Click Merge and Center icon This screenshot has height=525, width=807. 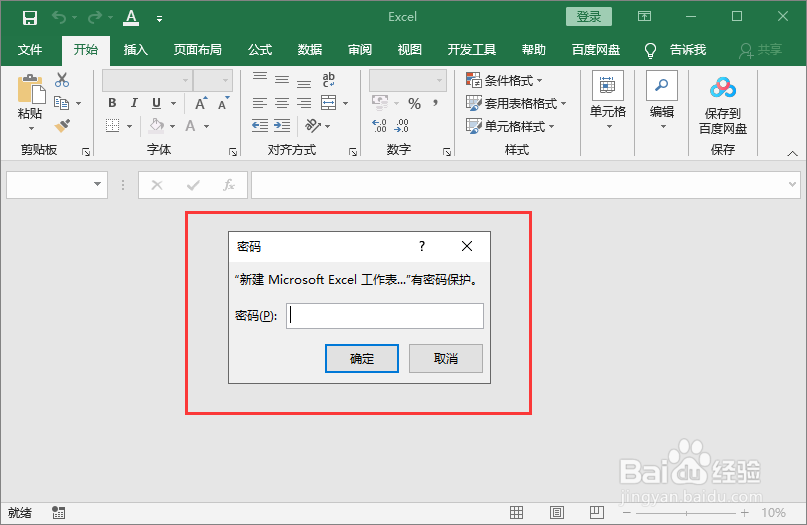(x=329, y=103)
